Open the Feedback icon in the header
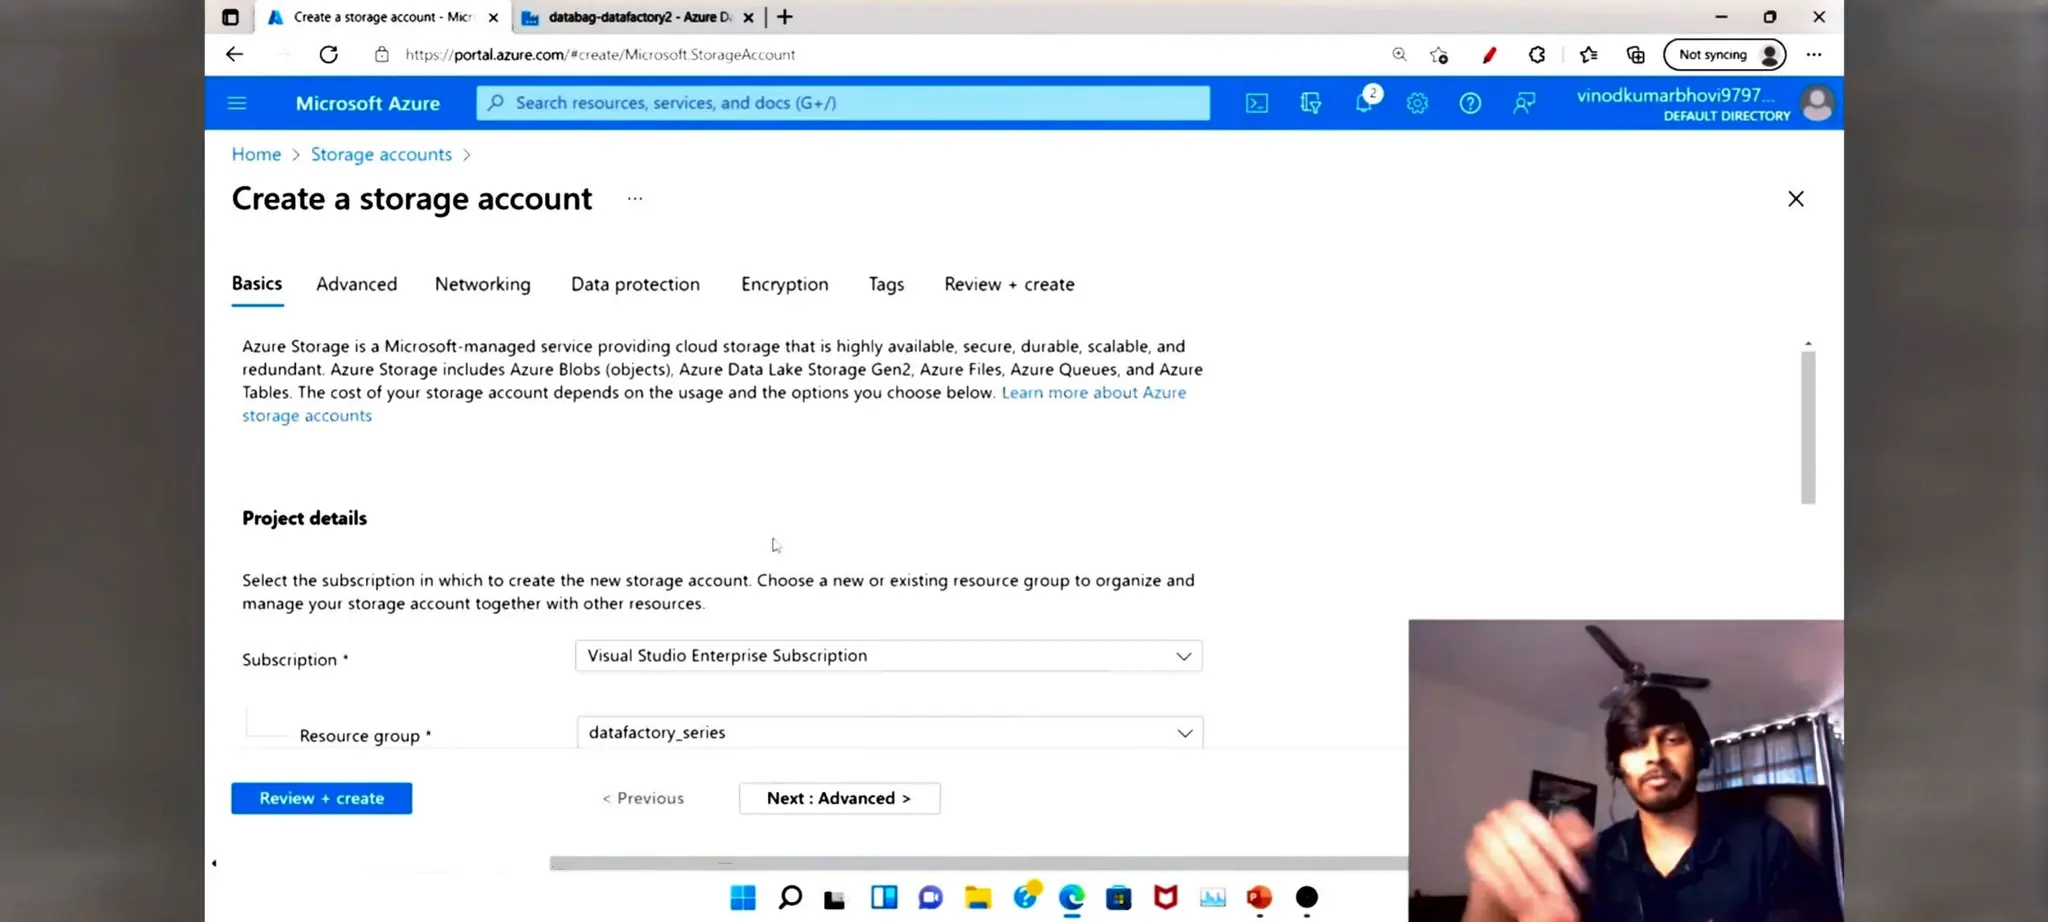This screenshot has height=922, width=2048. click(x=1524, y=103)
